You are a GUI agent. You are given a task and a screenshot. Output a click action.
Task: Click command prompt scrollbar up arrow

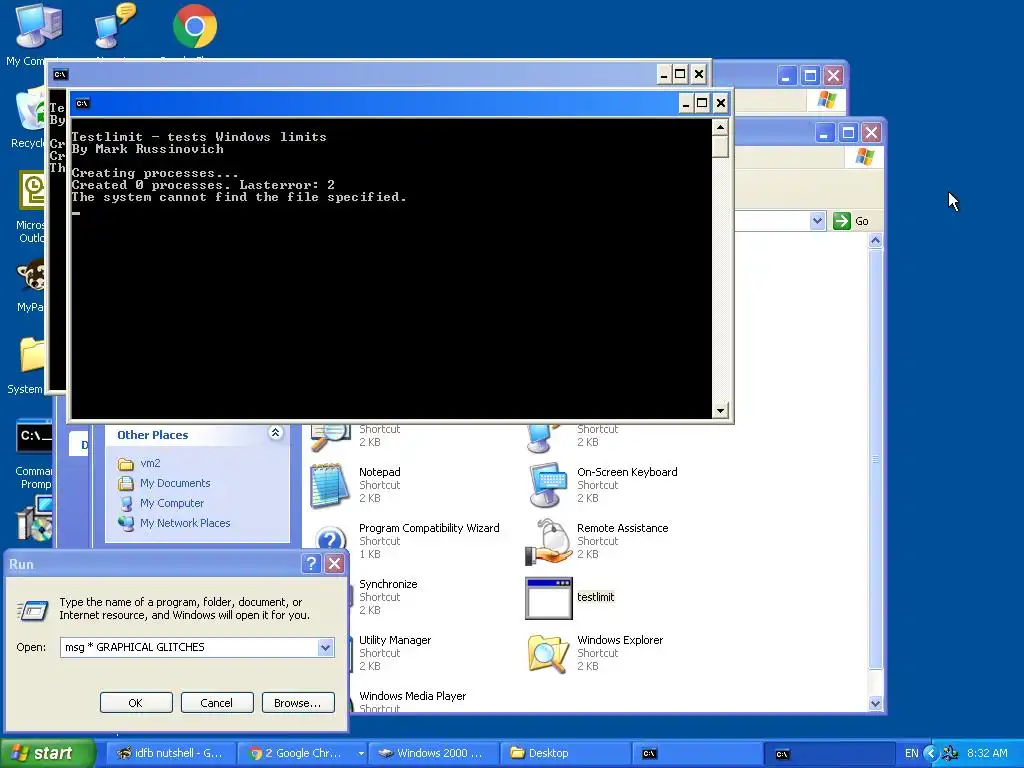[720, 127]
